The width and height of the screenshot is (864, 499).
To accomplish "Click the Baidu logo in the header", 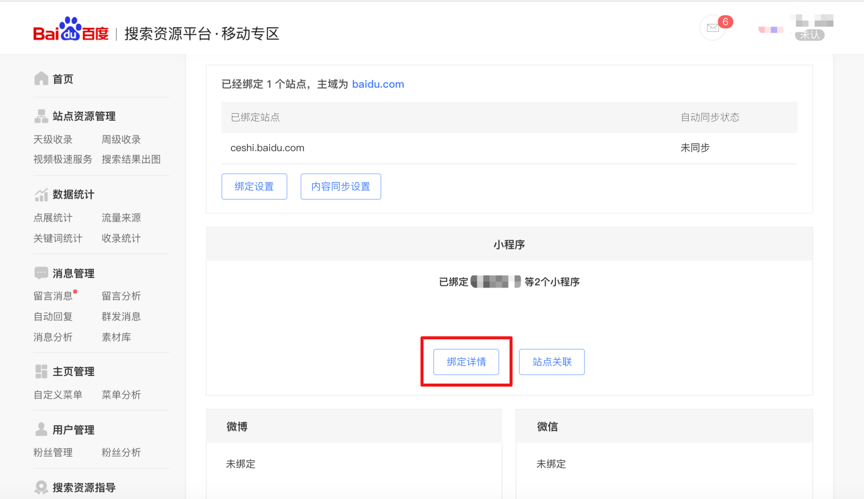I will click(70, 31).
